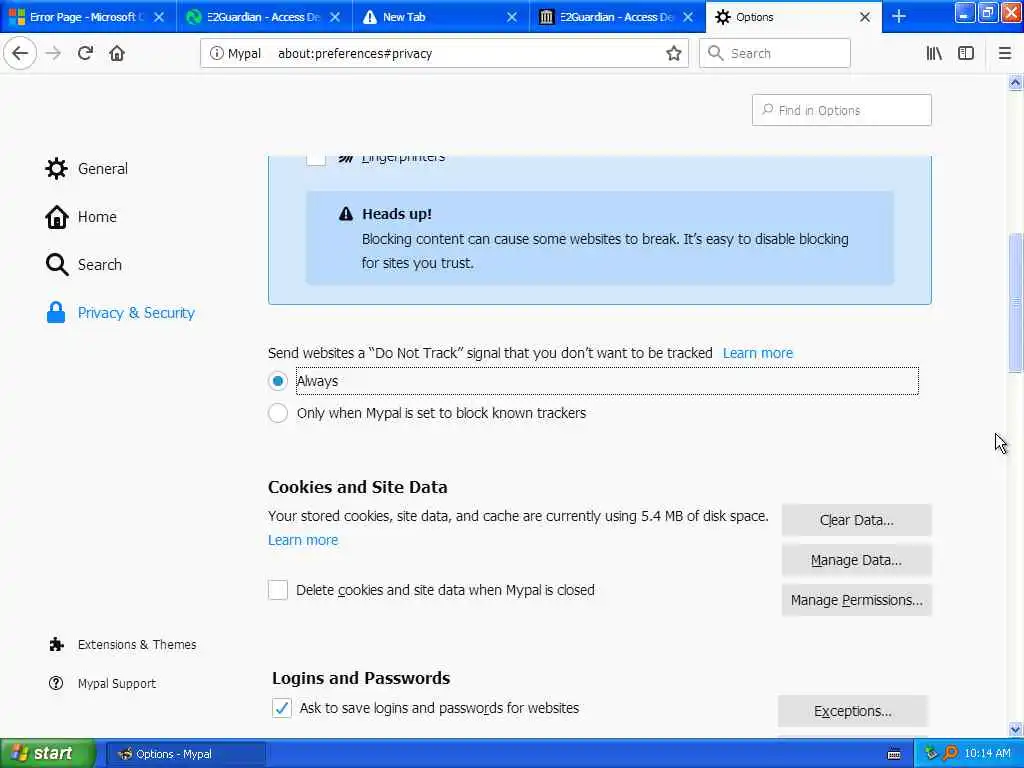1024x768 pixels.
Task: Click the question mark Mypal Support icon
Action: click(x=56, y=683)
